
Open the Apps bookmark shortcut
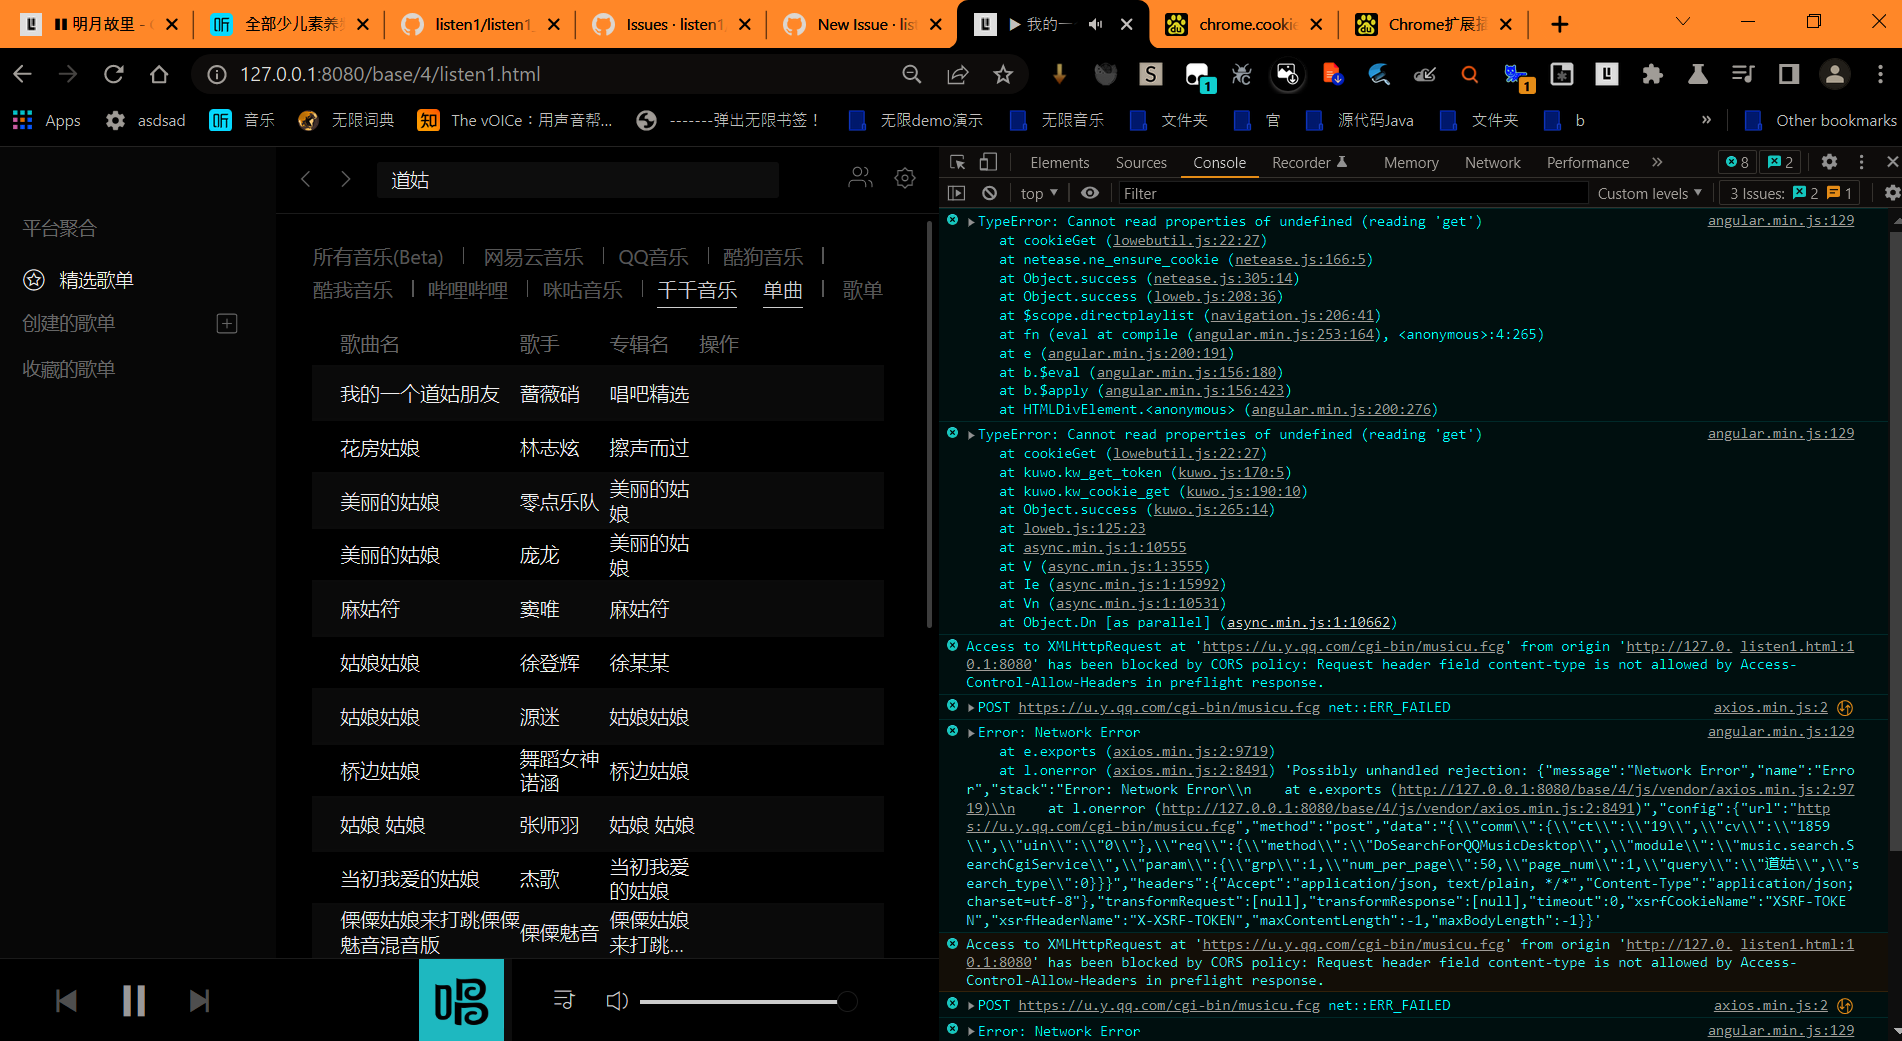pos(46,120)
